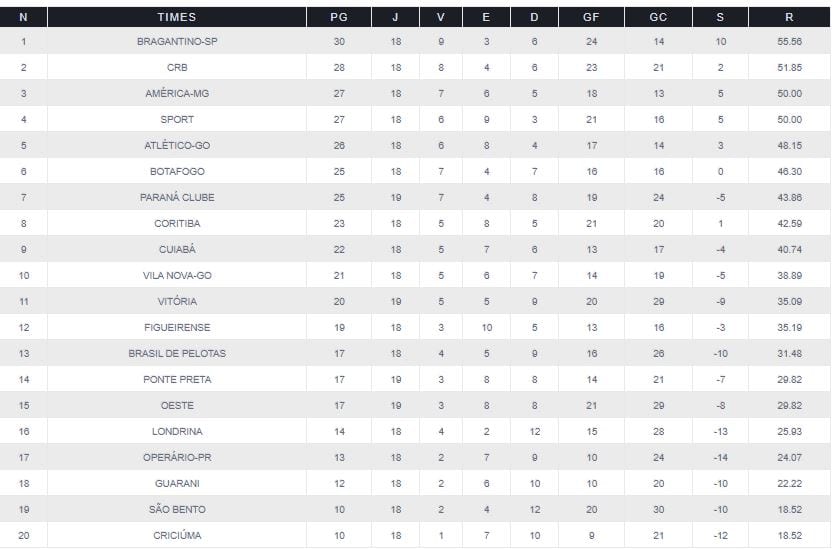
Task: Click the Coritiba team name
Action: tap(177, 224)
